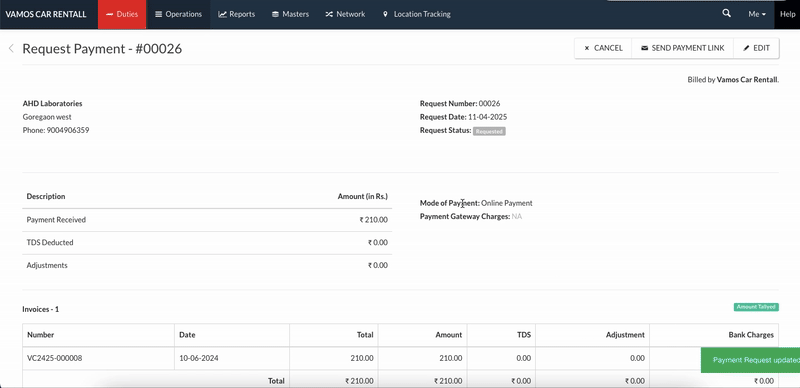This screenshot has height=388, width=800.
Task: Click the Location Tracking pin icon
Action: tap(385, 14)
